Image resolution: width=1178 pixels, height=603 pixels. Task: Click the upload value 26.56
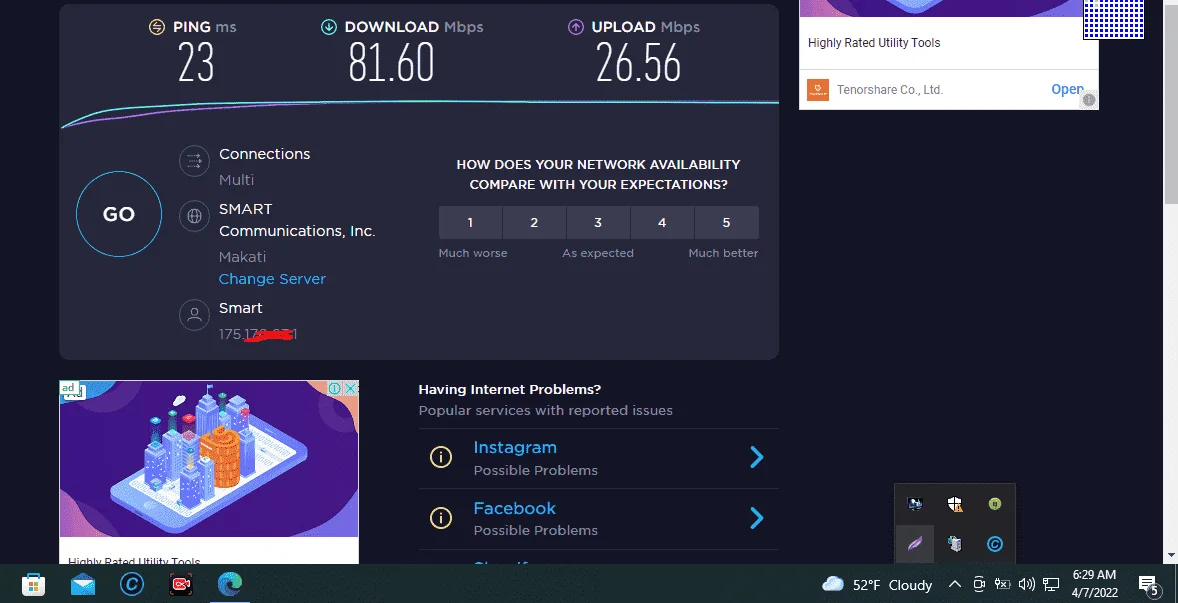coord(639,62)
